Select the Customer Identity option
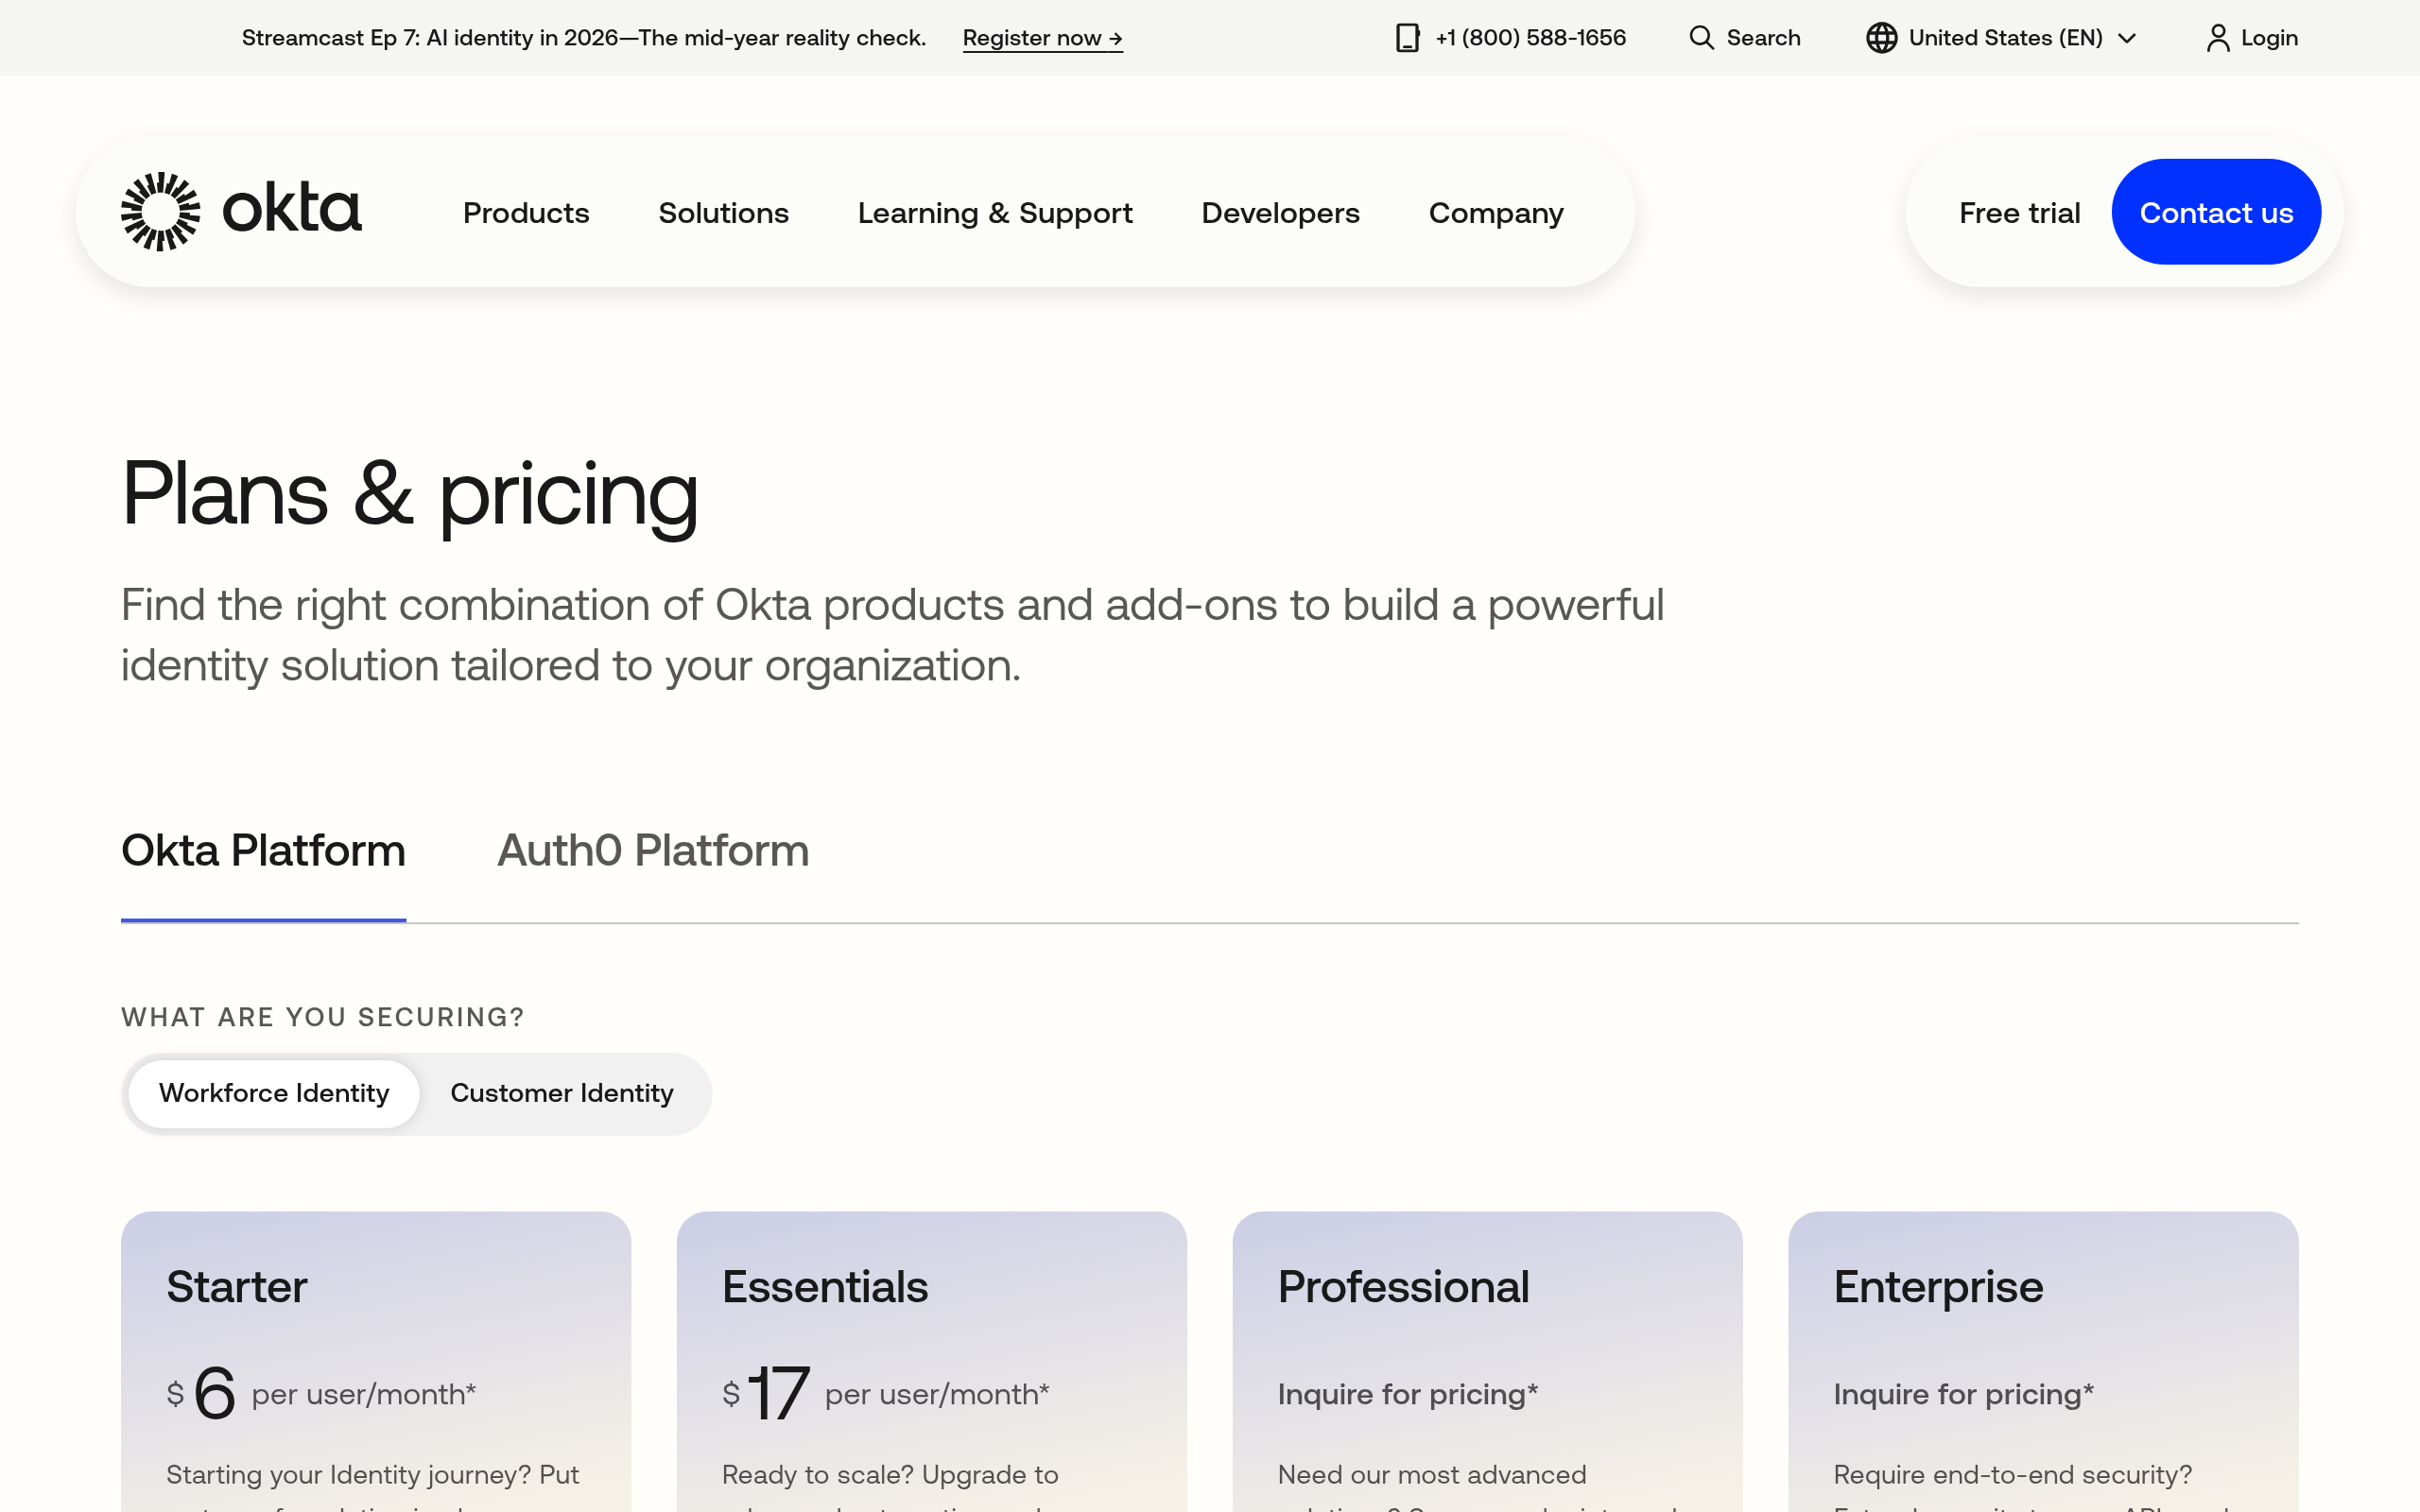Image resolution: width=2420 pixels, height=1512 pixels. point(562,1093)
